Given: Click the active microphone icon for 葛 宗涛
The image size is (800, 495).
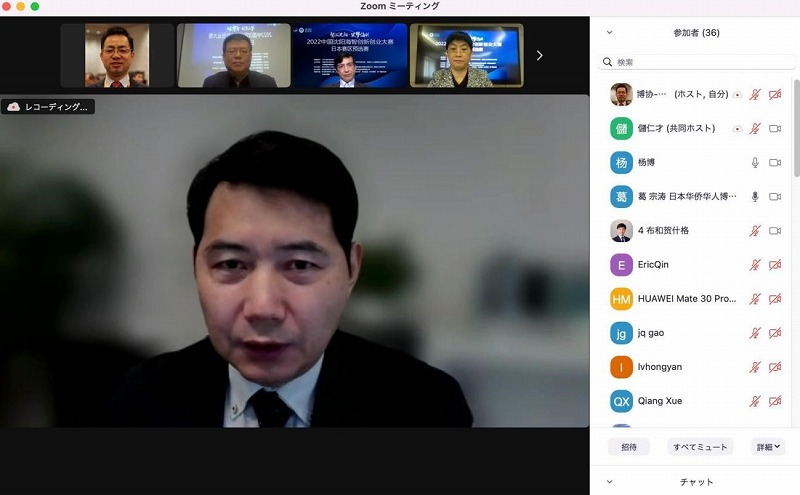Looking at the screenshot, I should pyautogui.click(x=755, y=197).
